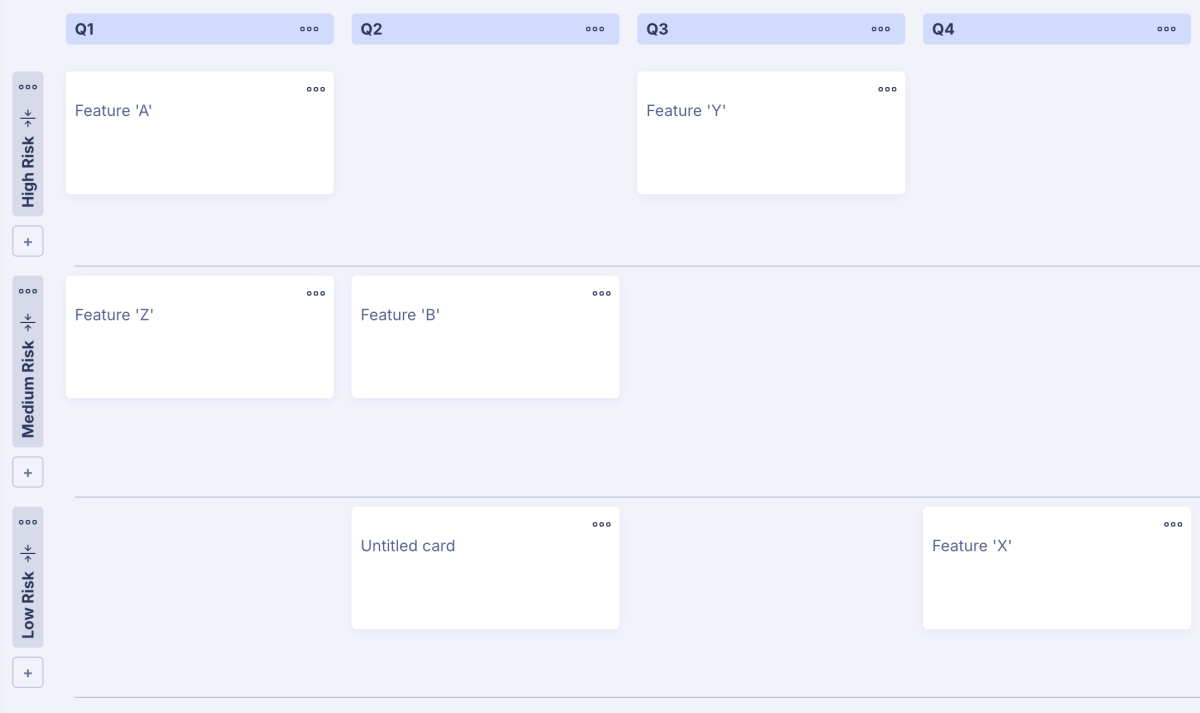Viewport: 1200px width, 713px height.
Task: Open the Untitled card options menu
Action: coord(602,524)
